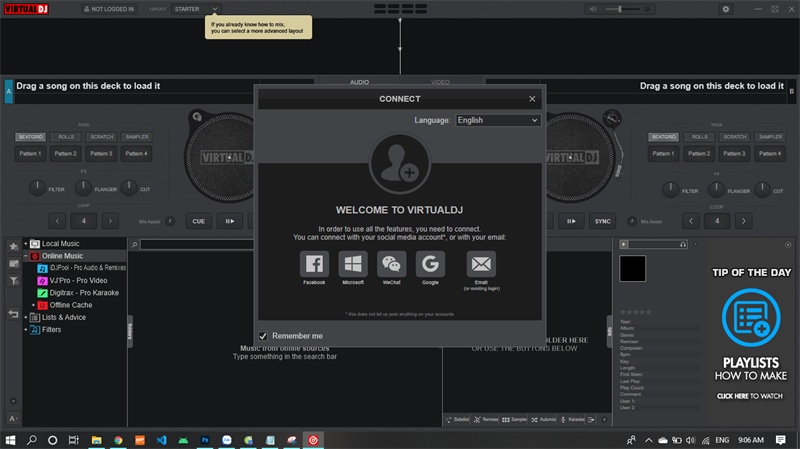This screenshot has width=800, height=449.
Task: Switch to the VIDEO tab
Action: 440,82
